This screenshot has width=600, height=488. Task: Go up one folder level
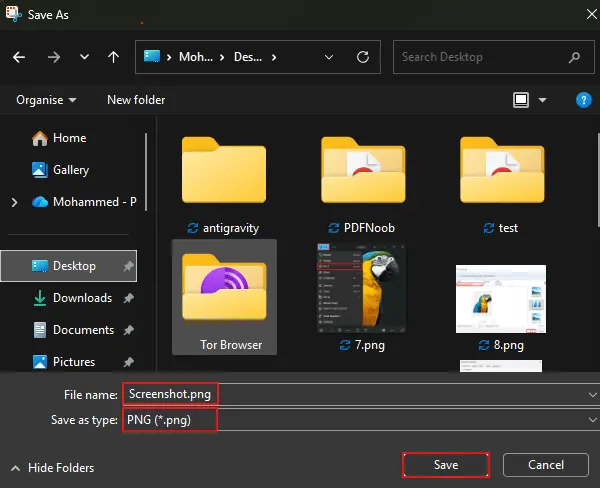coord(113,57)
